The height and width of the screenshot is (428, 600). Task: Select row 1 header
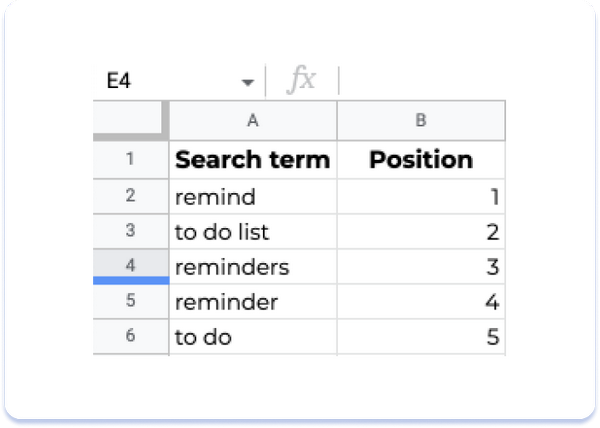pos(130,159)
